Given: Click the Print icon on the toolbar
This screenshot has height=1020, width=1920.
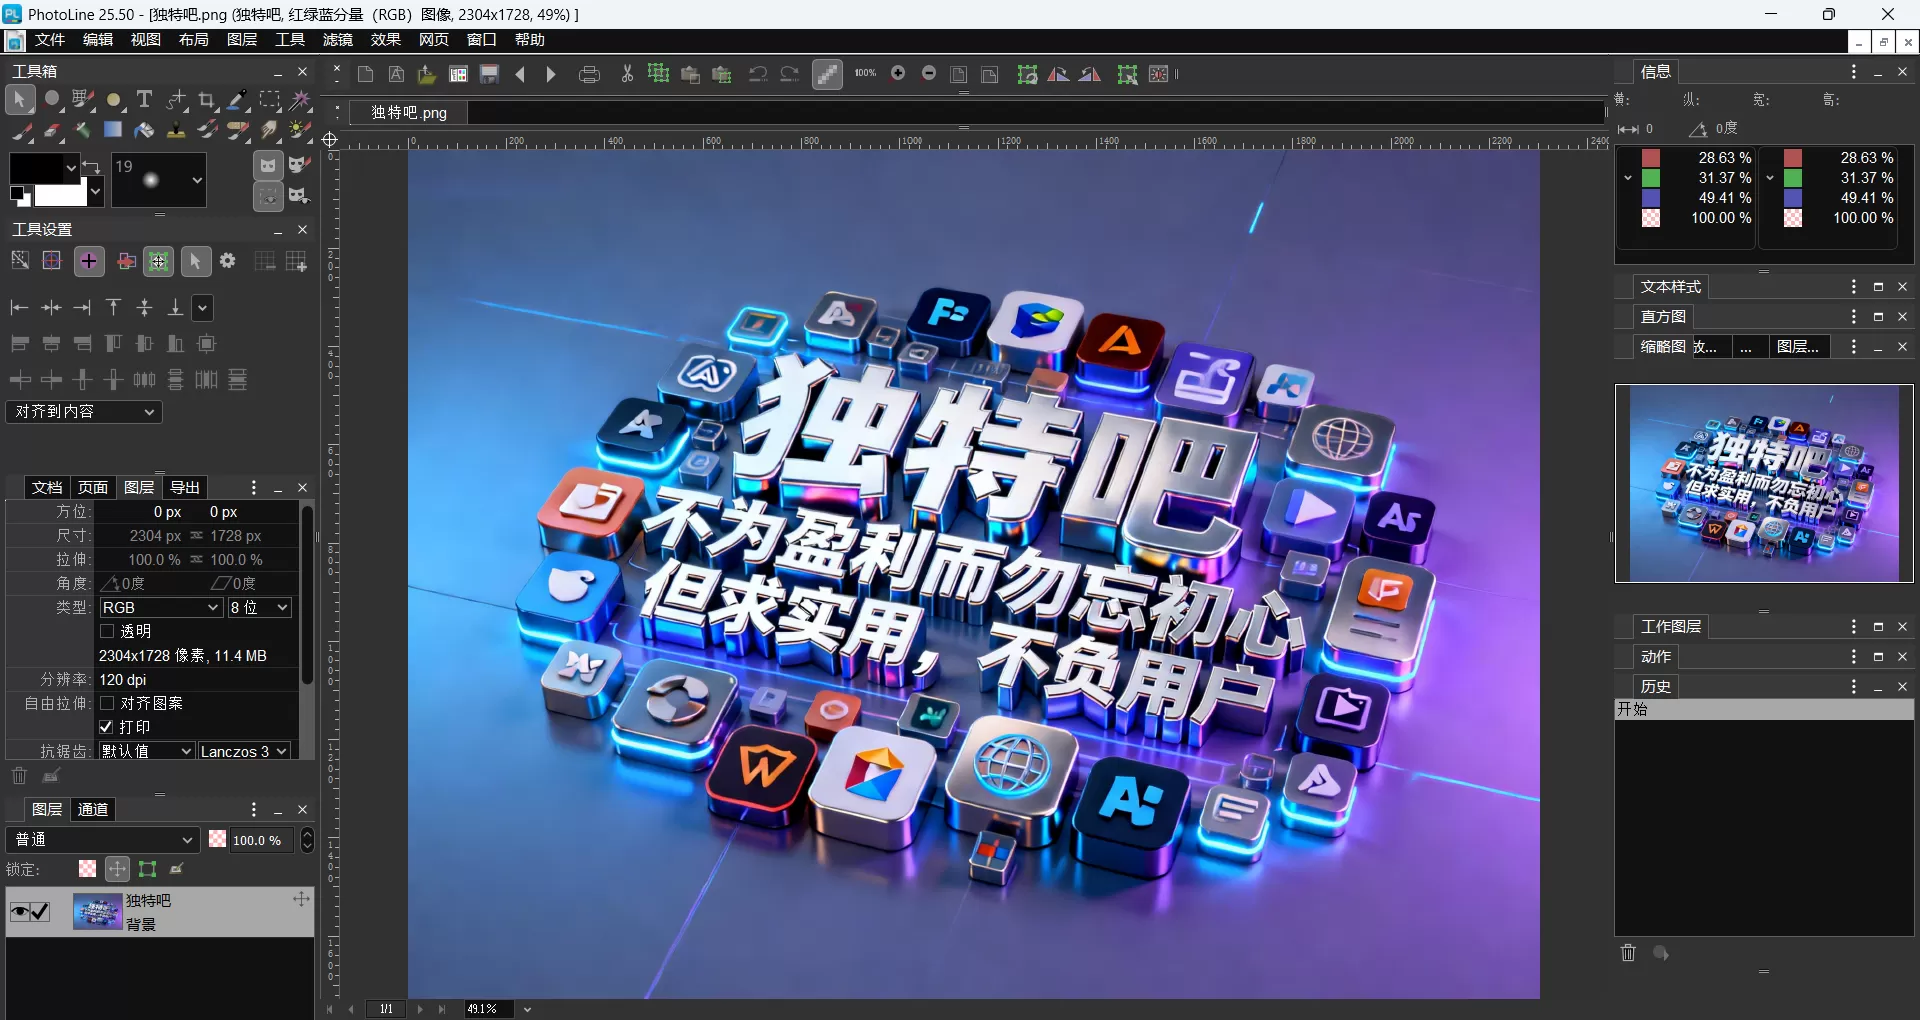Looking at the screenshot, I should coord(590,74).
